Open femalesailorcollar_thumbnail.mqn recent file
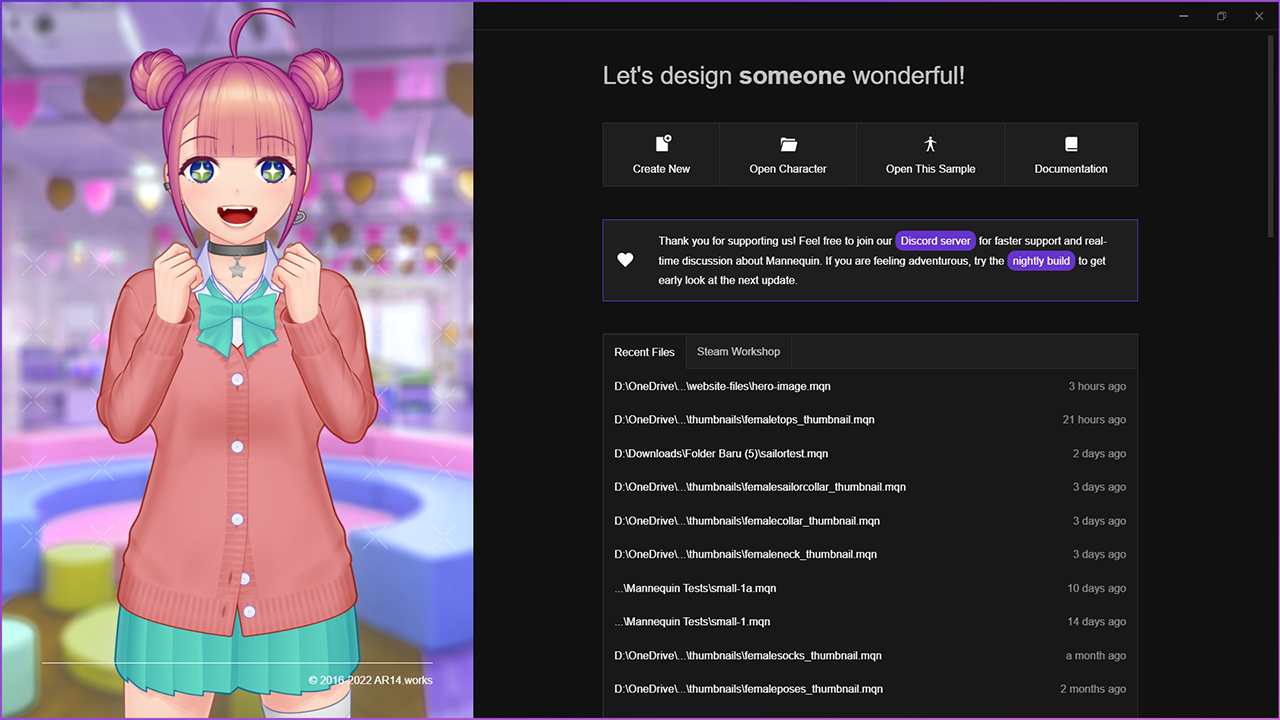This screenshot has width=1280, height=720. [x=870, y=487]
